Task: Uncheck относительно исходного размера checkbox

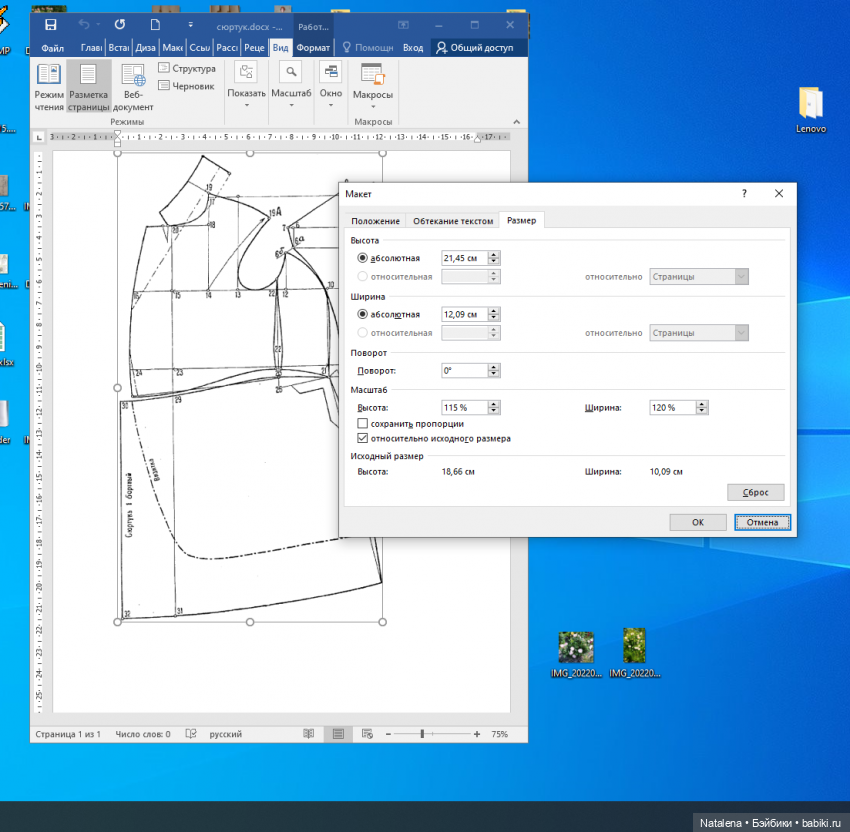Action: click(362, 438)
